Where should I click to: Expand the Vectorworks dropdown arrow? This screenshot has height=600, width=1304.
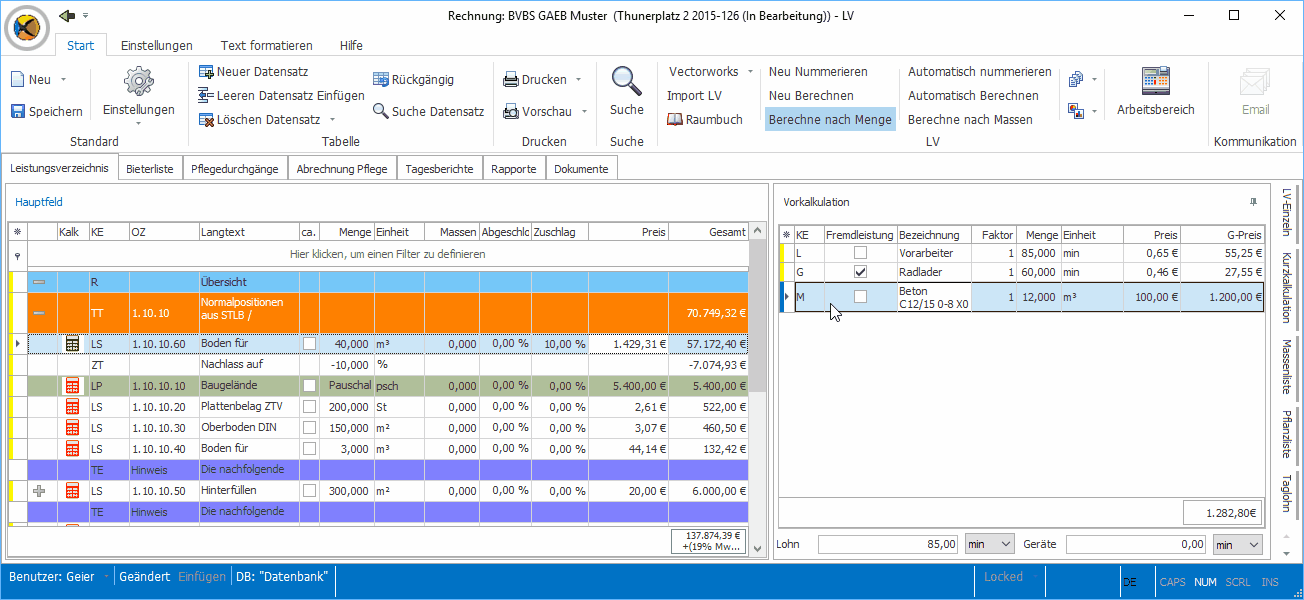(750, 72)
